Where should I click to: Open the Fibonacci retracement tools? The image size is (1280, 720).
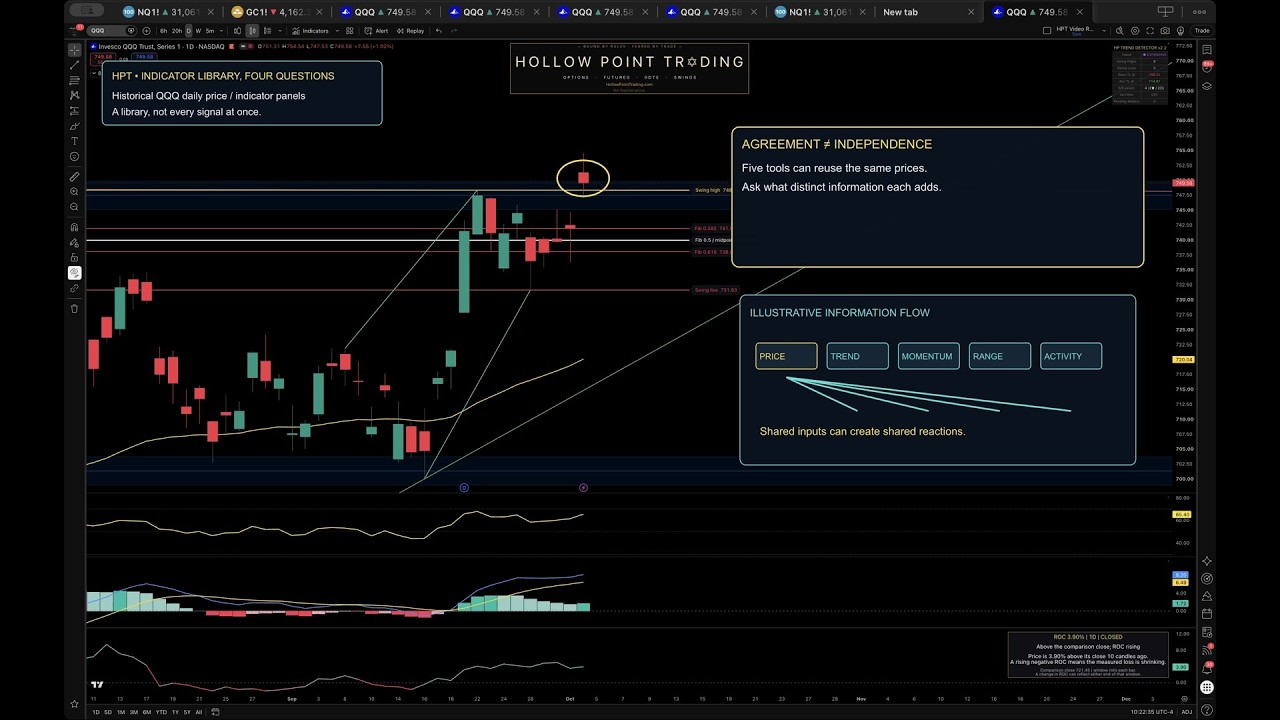coord(74,80)
